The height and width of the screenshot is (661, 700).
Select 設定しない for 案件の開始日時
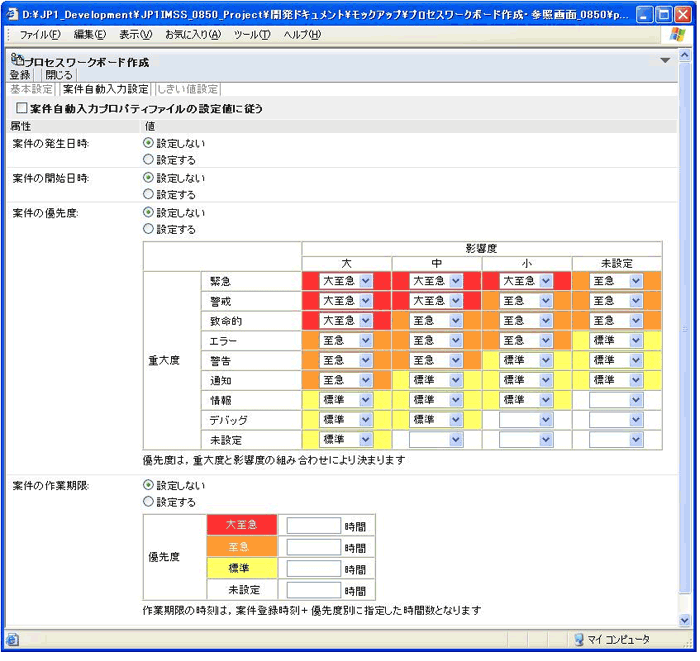149,178
